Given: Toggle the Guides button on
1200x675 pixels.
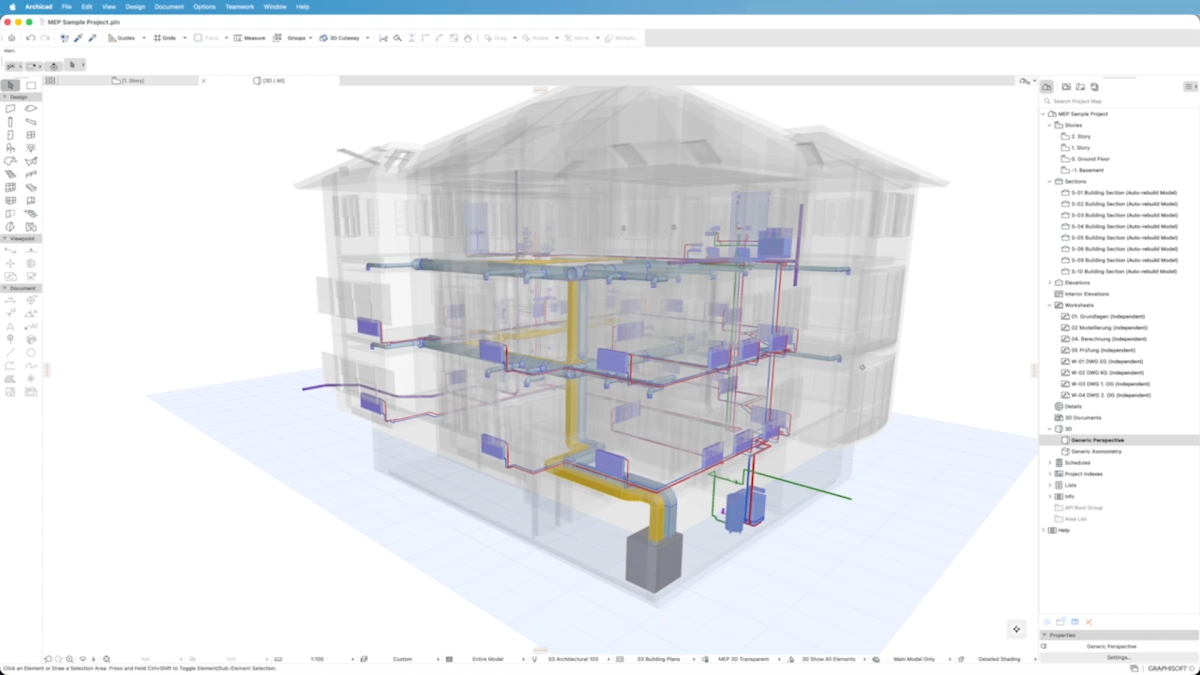Looking at the screenshot, I should pyautogui.click(x=122, y=38).
